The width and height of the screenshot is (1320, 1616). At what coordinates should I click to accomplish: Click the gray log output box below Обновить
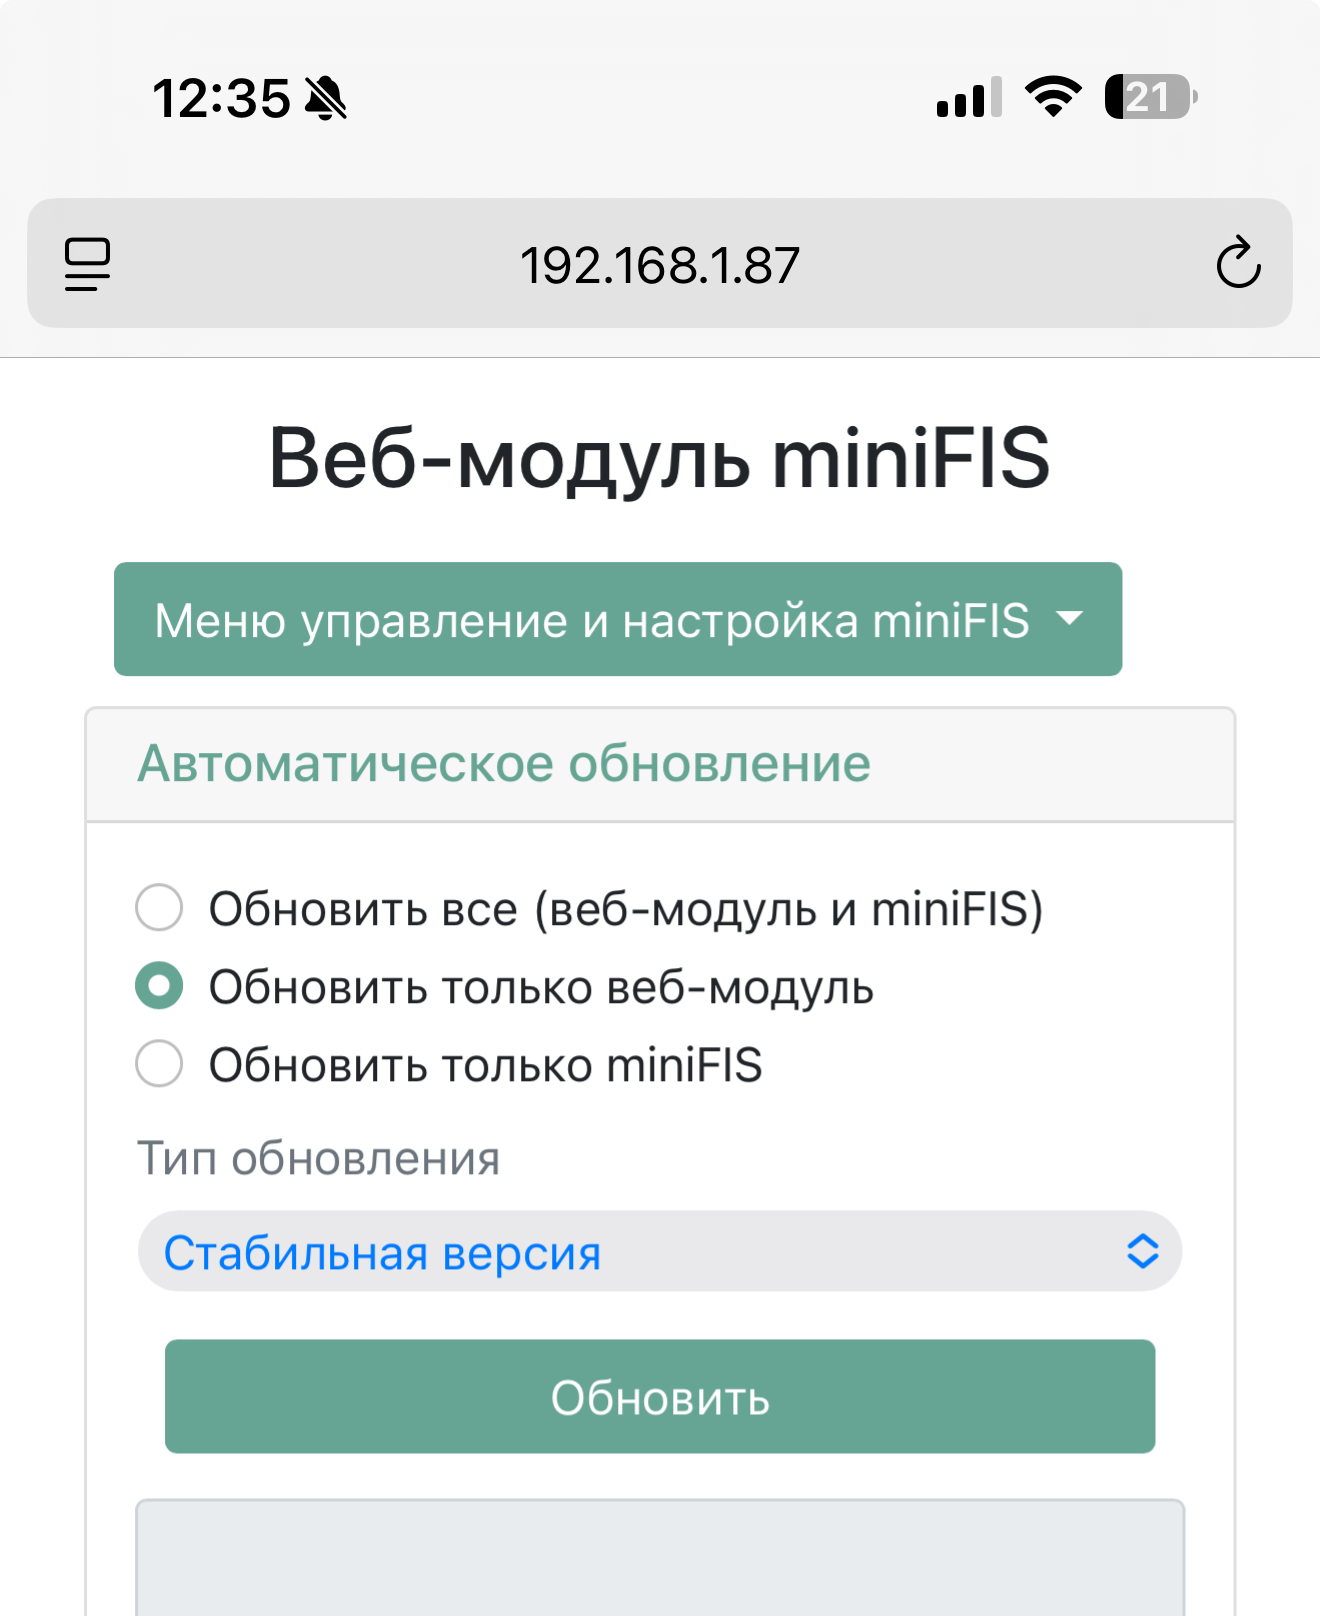click(659, 1558)
